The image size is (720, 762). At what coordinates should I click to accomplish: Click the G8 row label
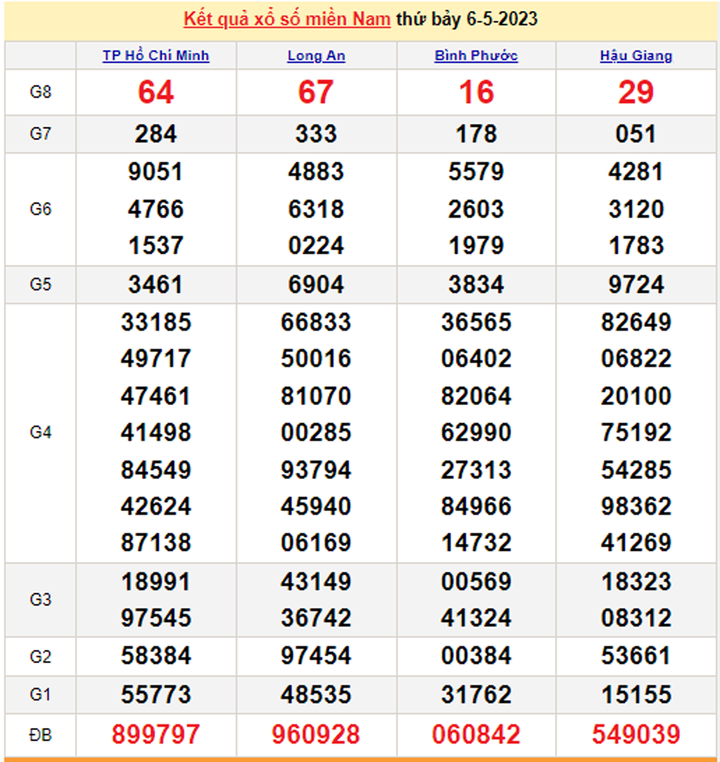[x=40, y=92]
